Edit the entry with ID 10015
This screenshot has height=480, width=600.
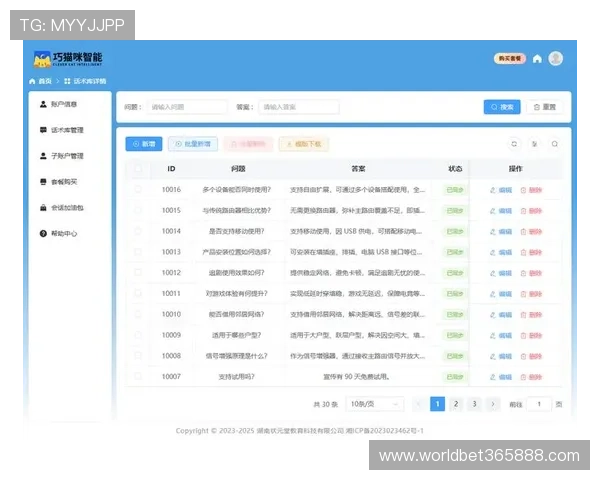pyautogui.click(x=501, y=211)
